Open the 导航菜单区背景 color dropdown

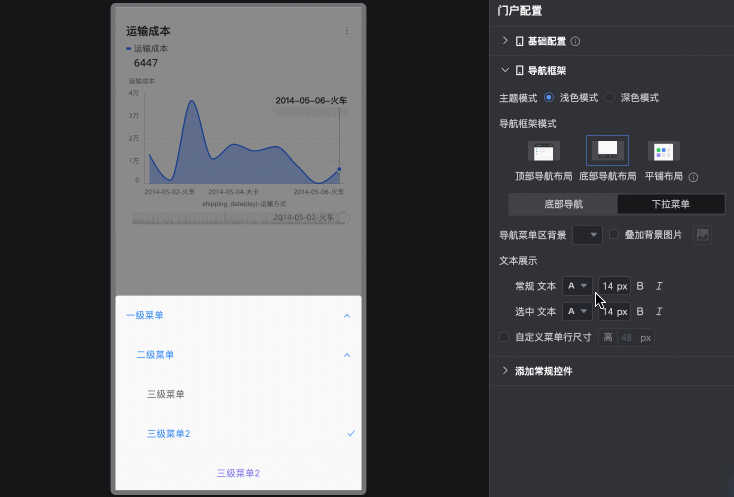click(587, 235)
